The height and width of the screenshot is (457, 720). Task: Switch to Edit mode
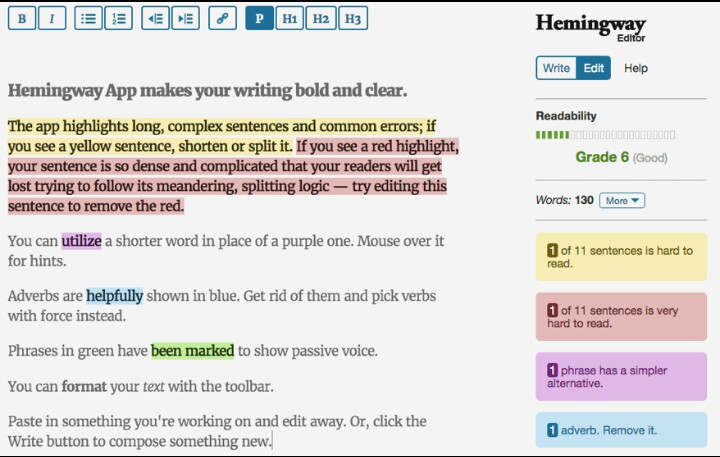coord(594,68)
